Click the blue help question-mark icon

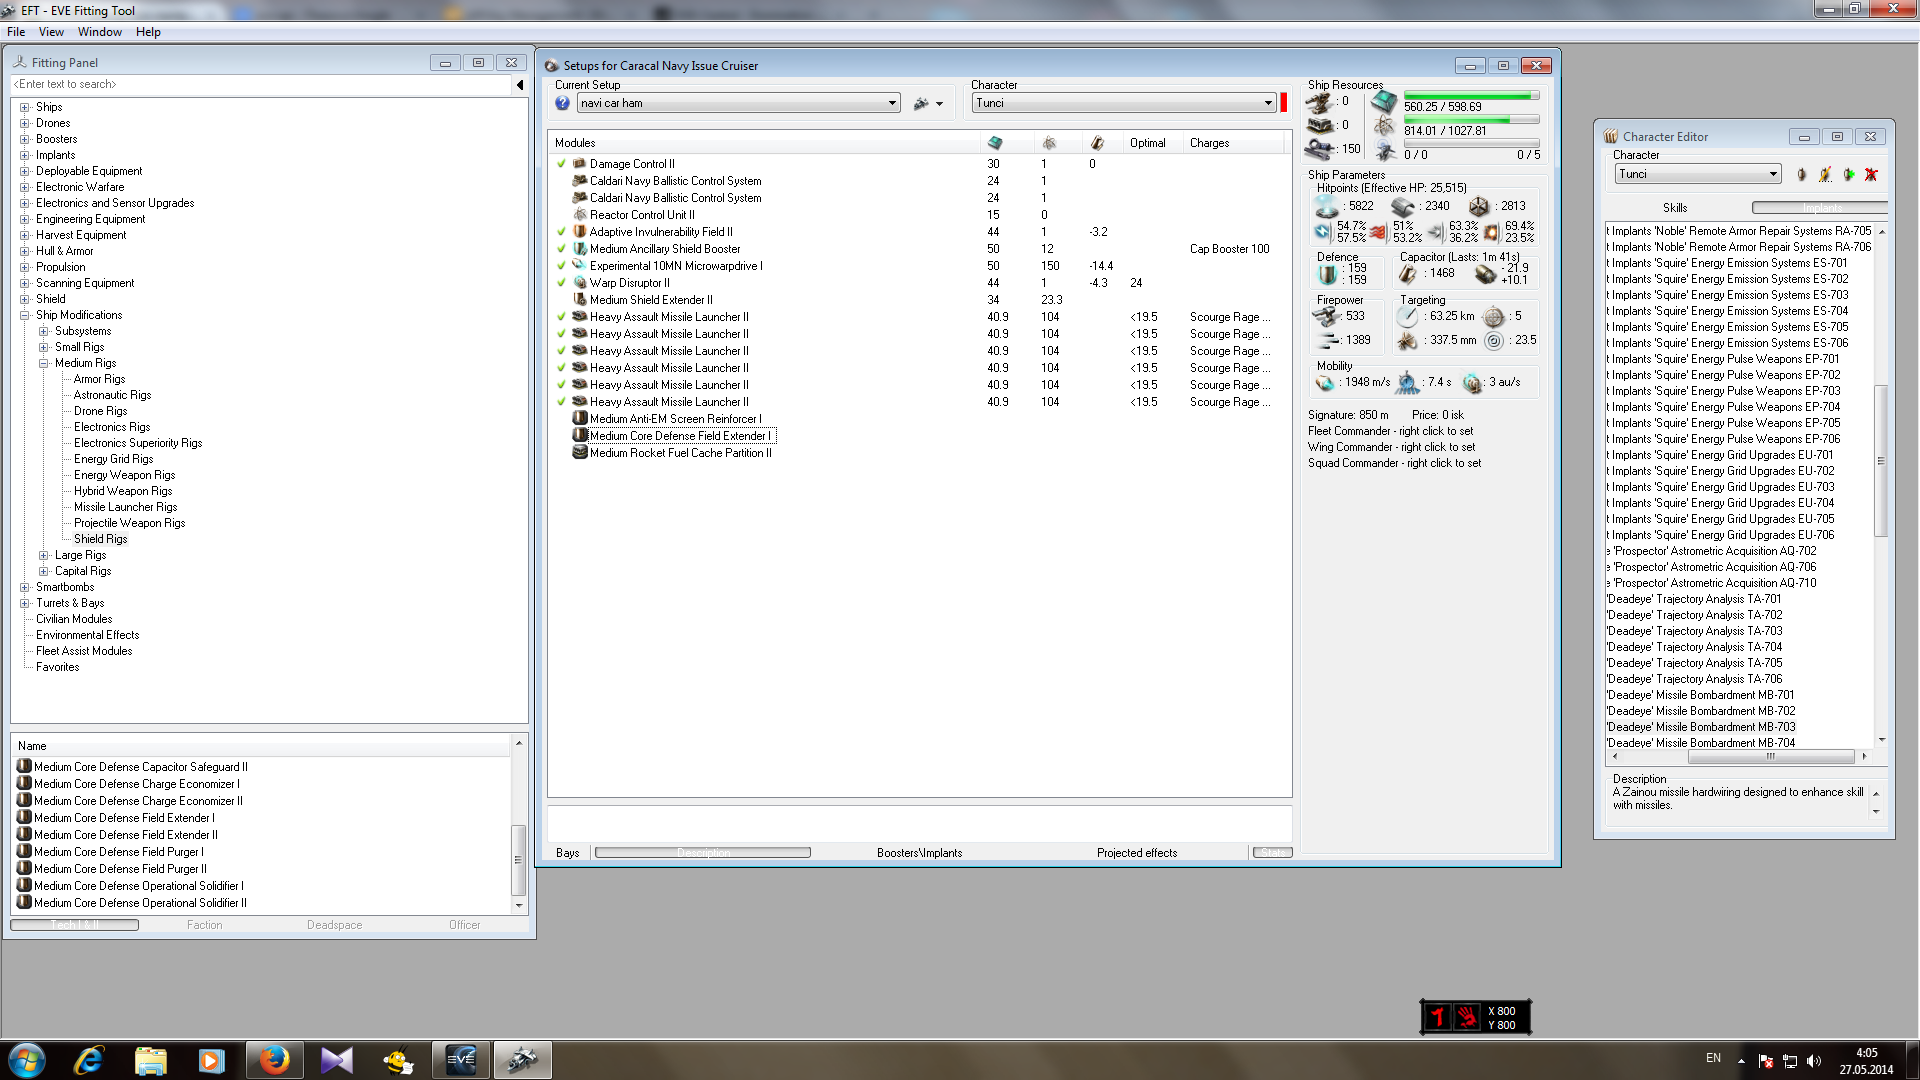coord(562,103)
